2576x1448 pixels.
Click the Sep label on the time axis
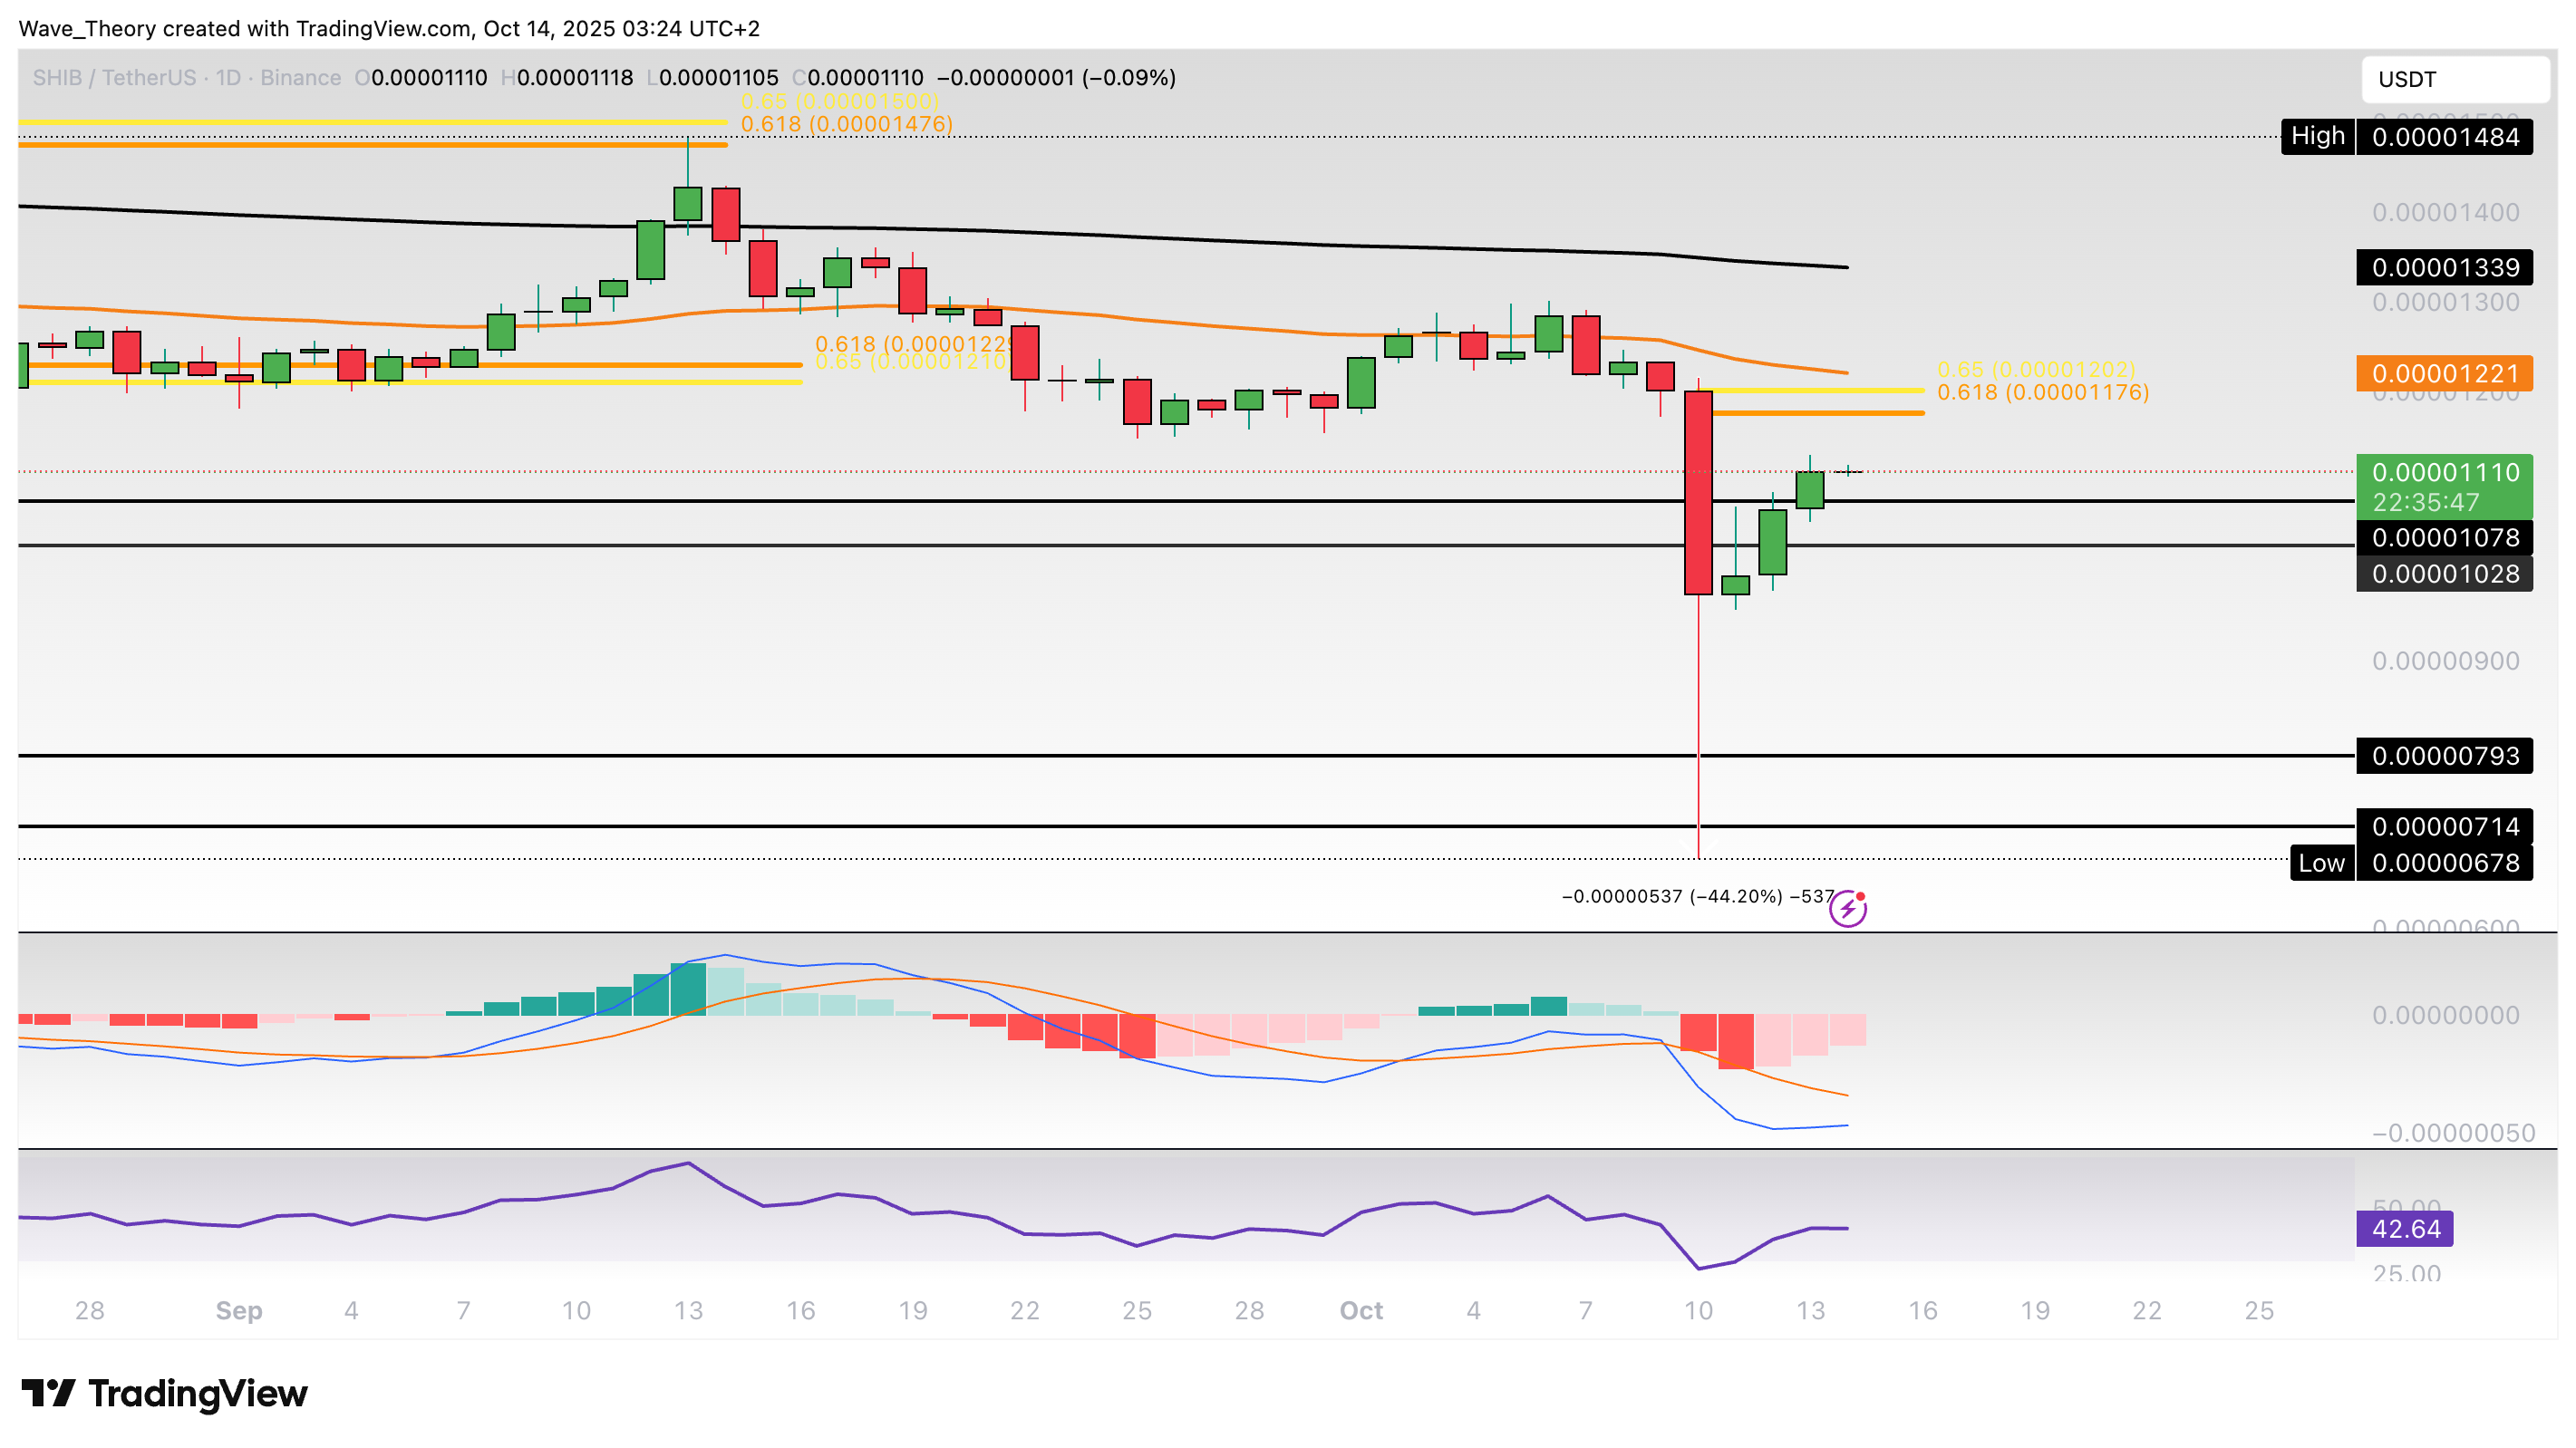tap(239, 1310)
